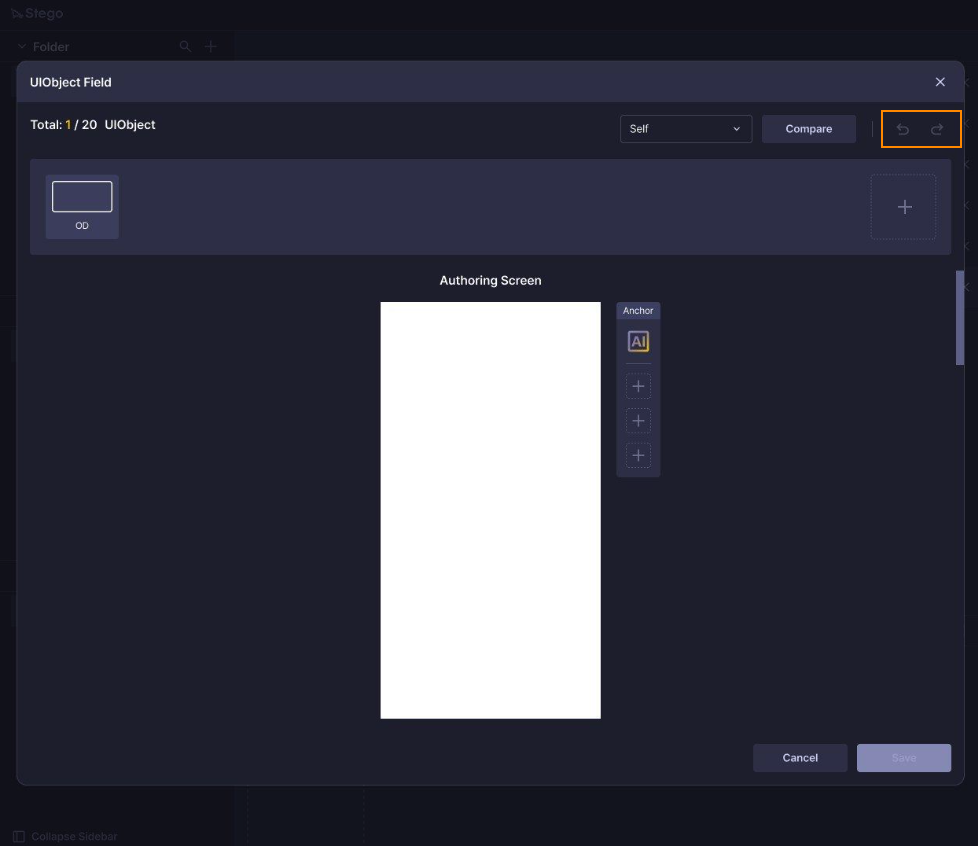Image resolution: width=978 pixels, height=846 pixels.
Task: Click the third empty anchor plus slot
Action: tap(638, 456)
